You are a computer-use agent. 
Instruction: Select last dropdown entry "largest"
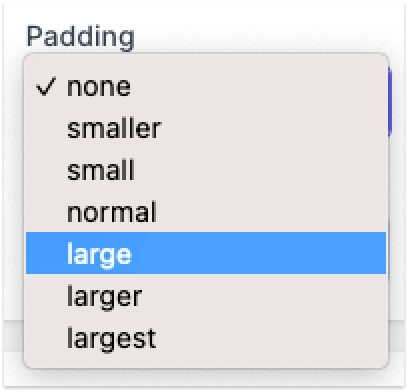[x=206, y=337]
